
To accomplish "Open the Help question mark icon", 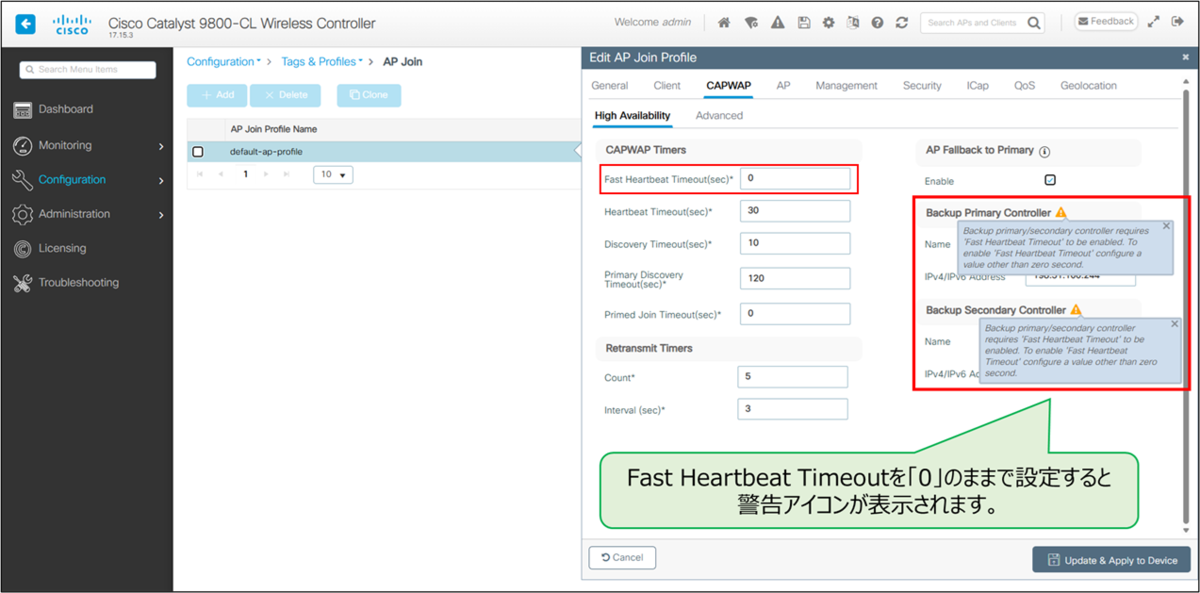I will click(x=877, y=22).
